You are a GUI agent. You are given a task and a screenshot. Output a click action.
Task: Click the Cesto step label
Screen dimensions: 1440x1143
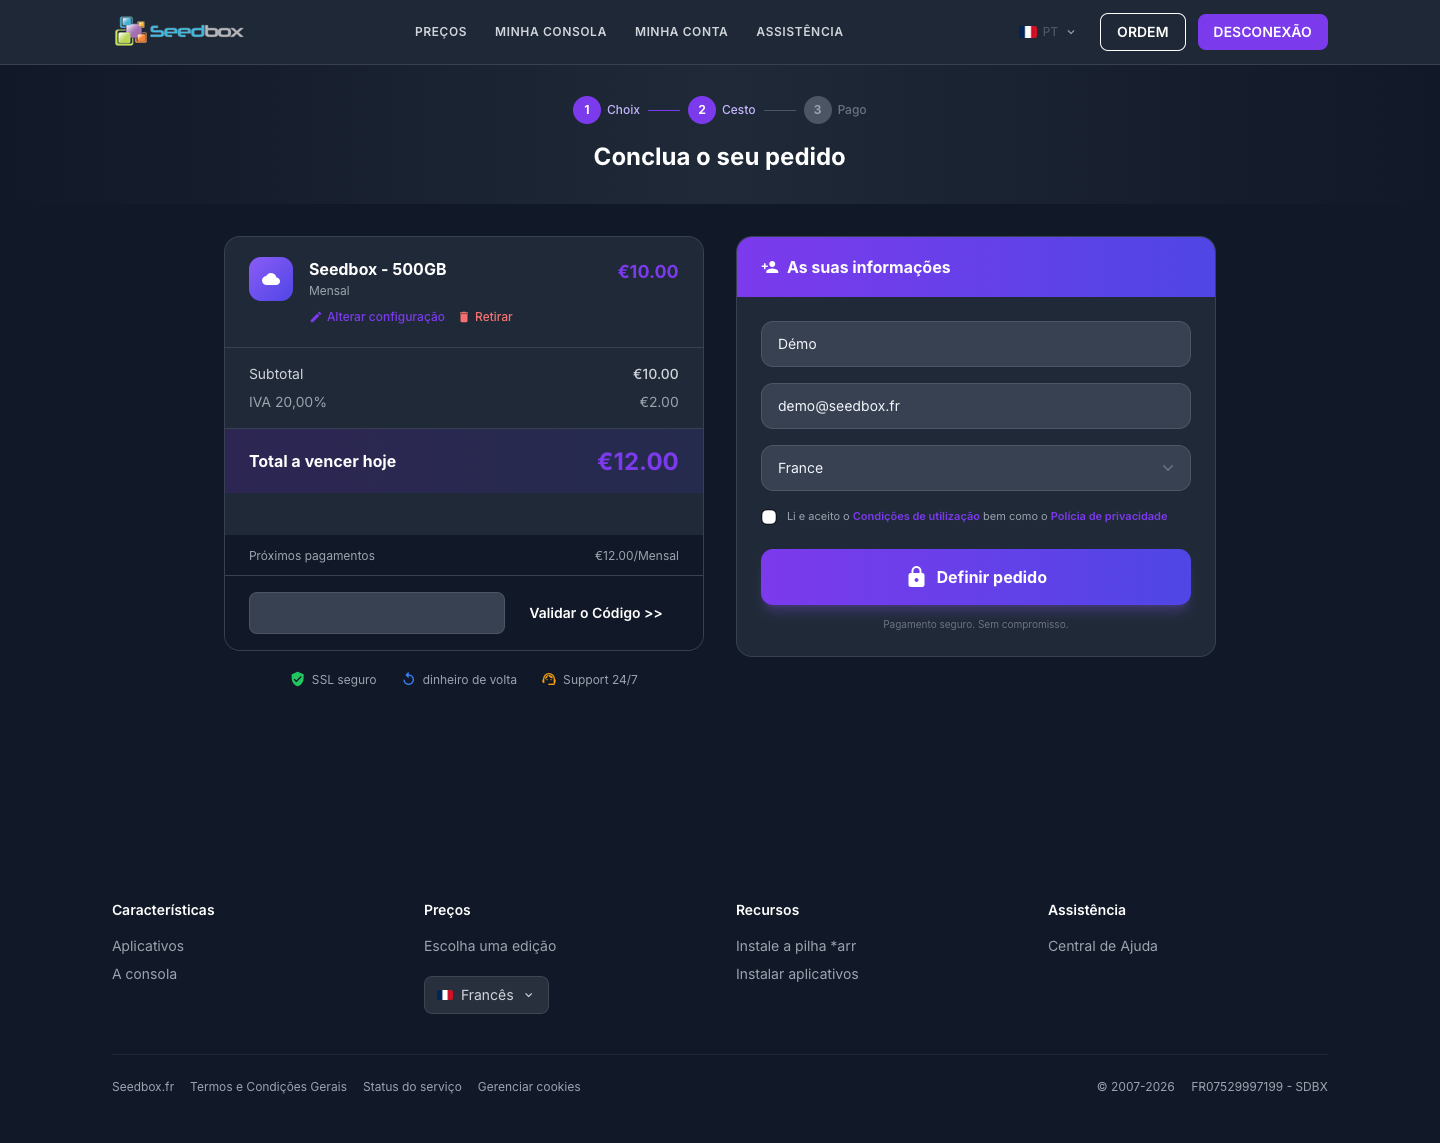pos(739,110)
